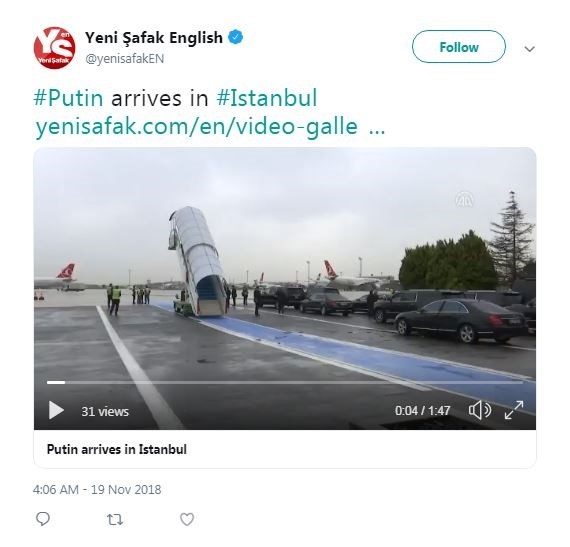Open the #Istanbul hashtag
Image resolution: width=570 pixels, height=547 pixels.
click(x=267, y=98)
